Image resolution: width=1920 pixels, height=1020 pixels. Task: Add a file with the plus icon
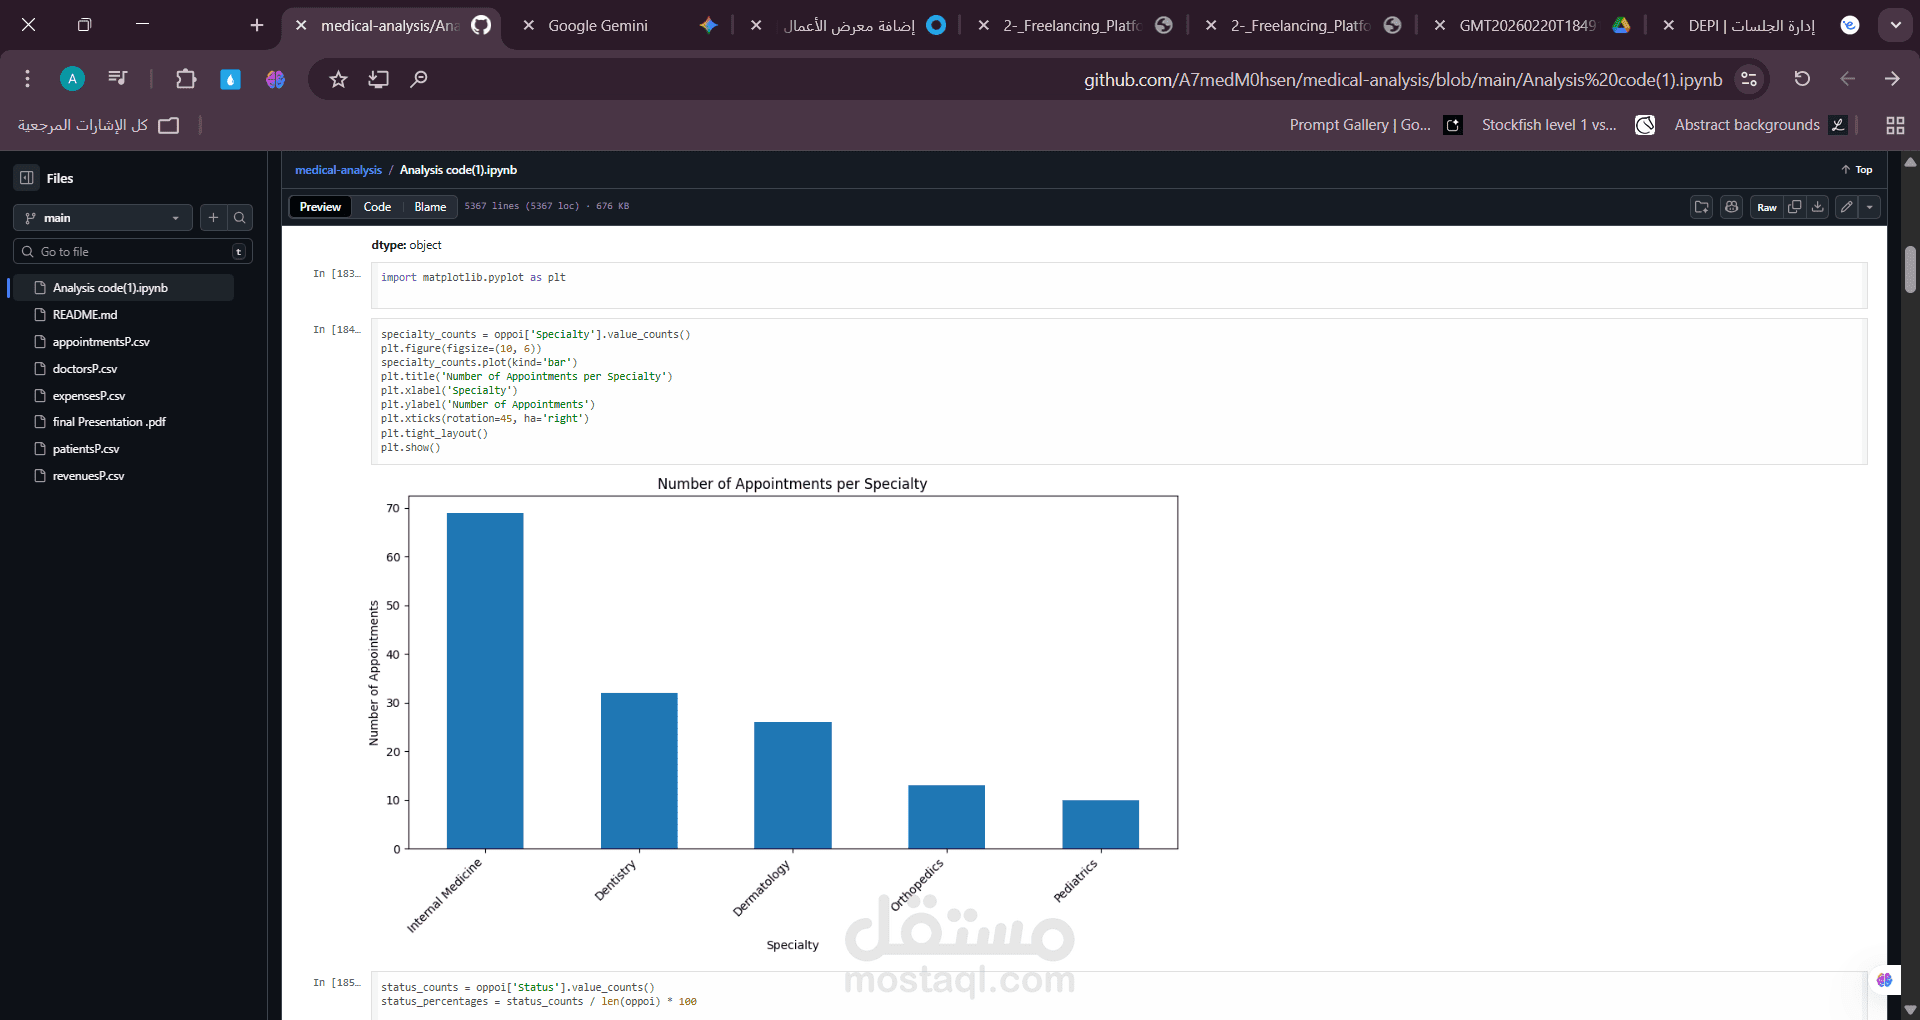tap(213, 218)
